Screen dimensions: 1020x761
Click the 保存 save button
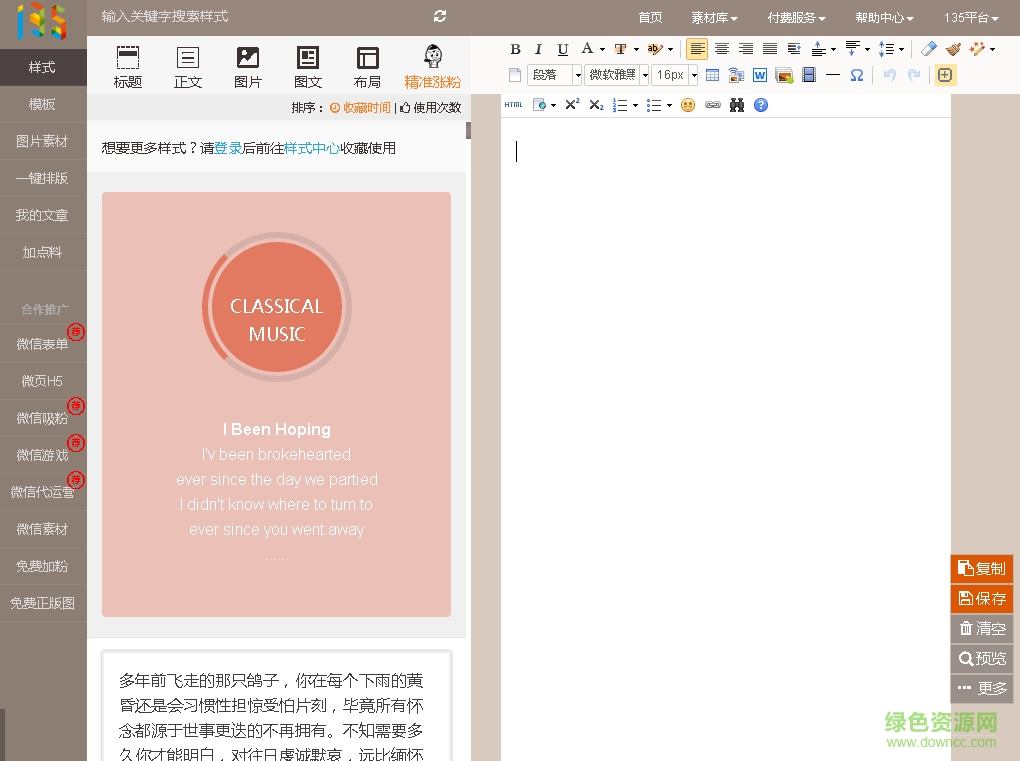point(981,598)
